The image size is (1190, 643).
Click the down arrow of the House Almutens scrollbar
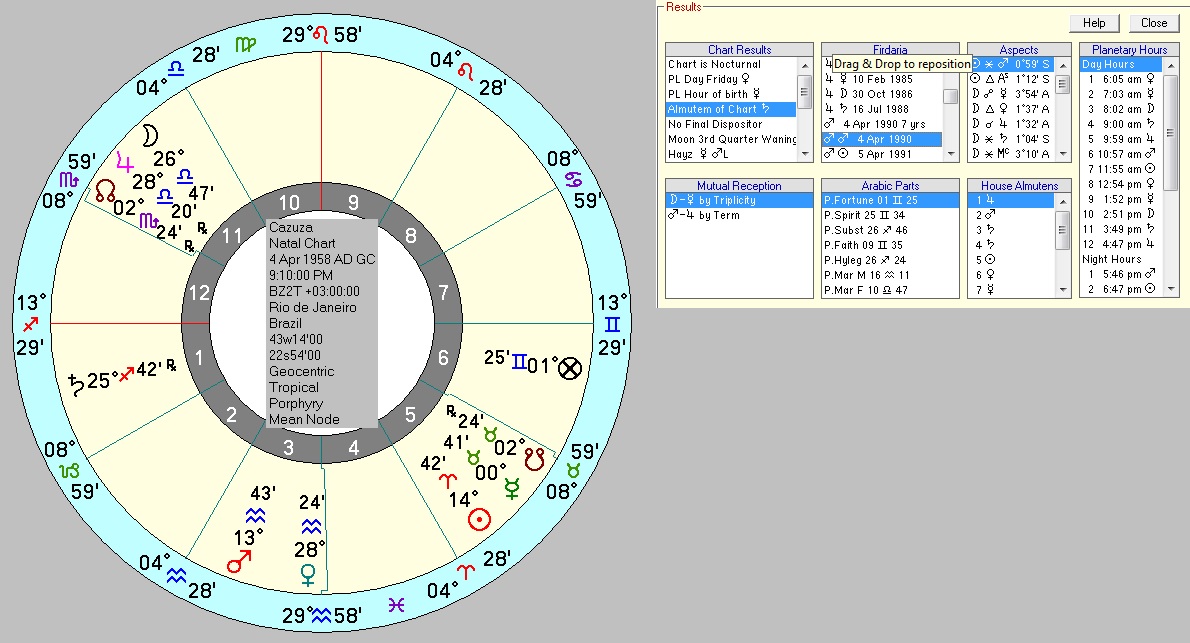(1062, 290)
